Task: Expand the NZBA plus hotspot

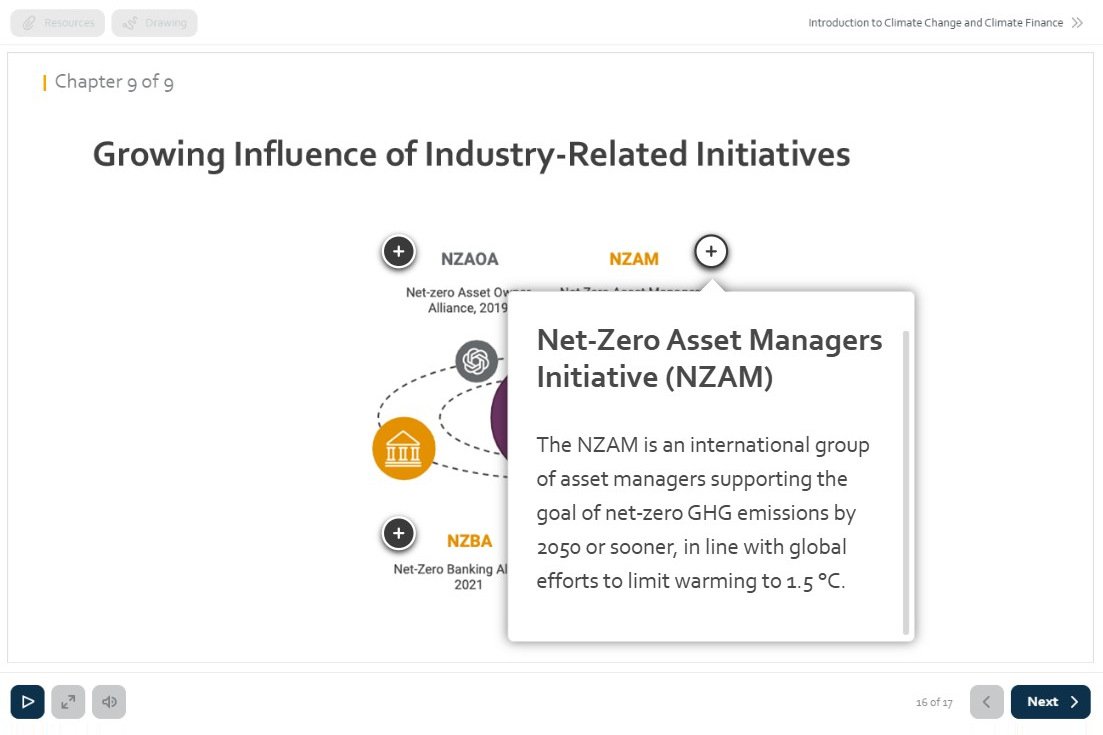Action: tap(399, 533)
